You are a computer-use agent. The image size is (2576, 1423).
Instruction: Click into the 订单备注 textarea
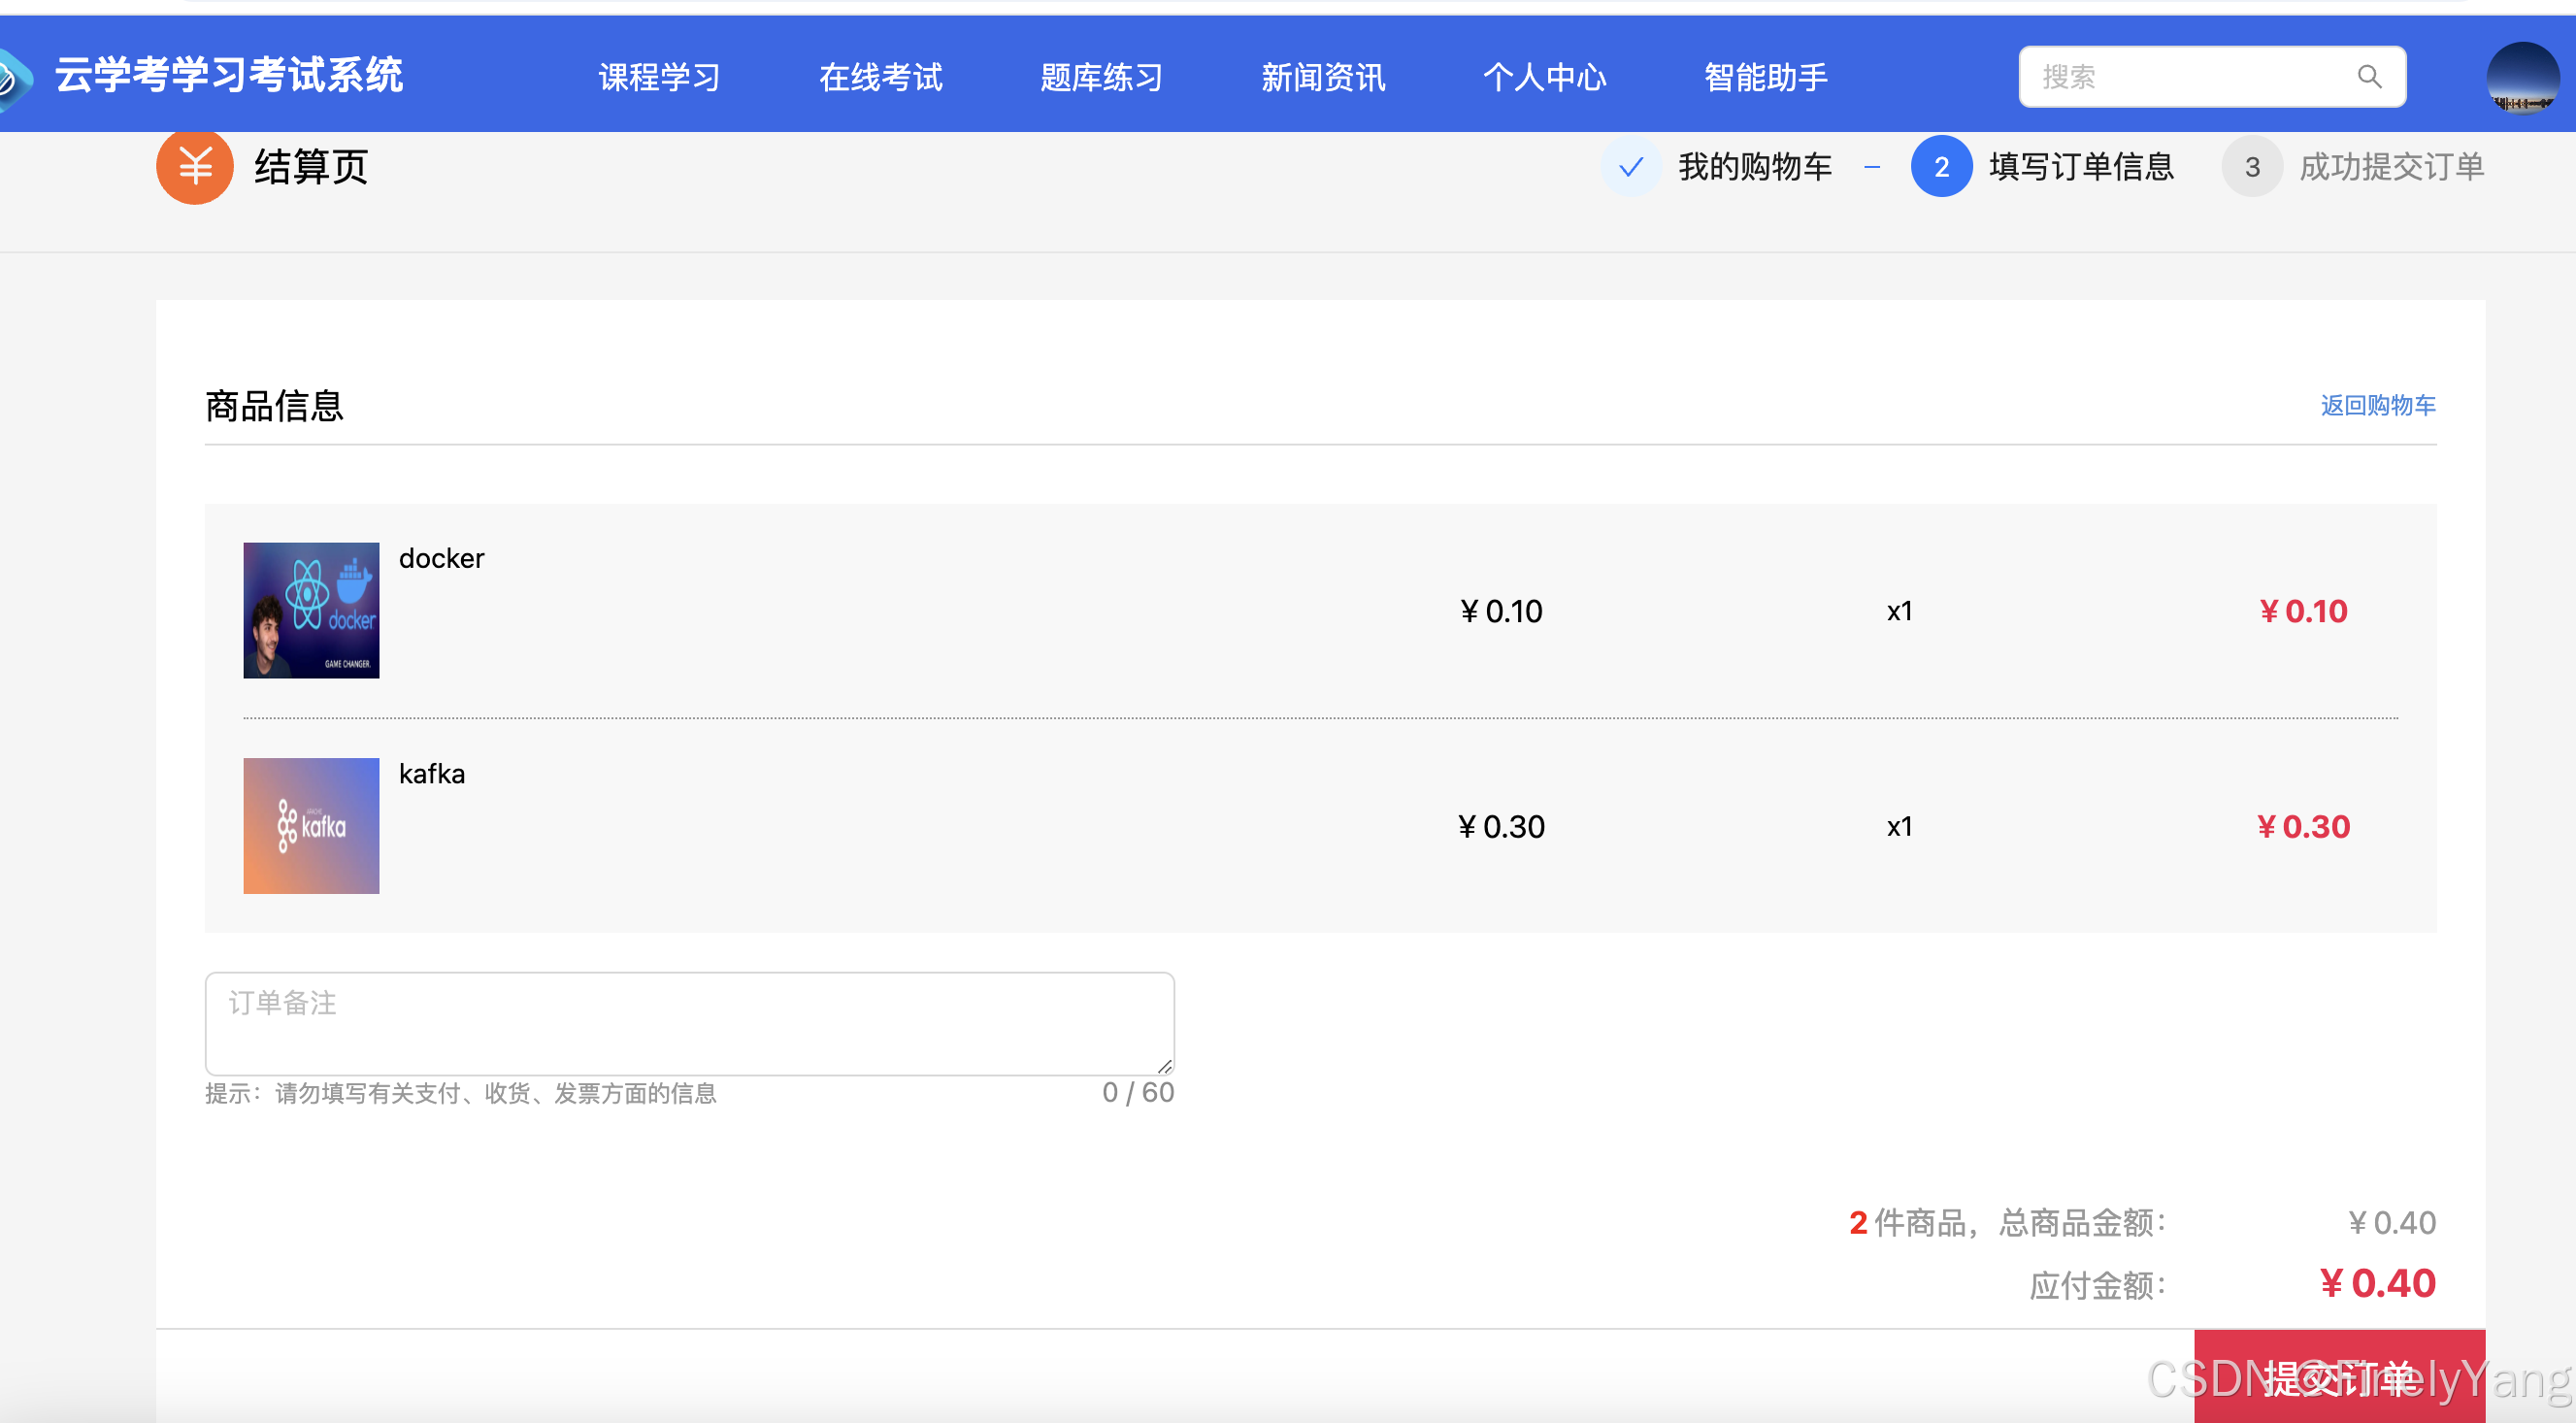(689, 1023)
